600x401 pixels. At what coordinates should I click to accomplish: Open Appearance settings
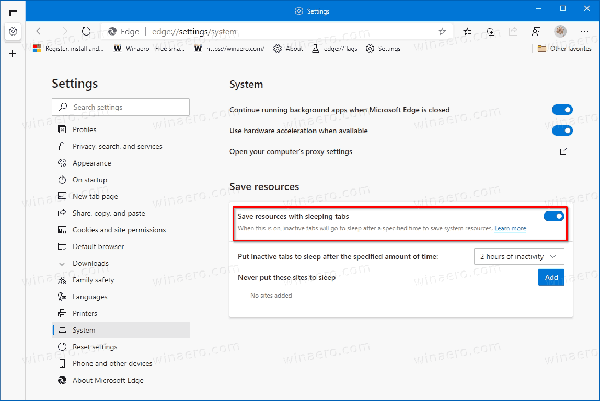tap(121, 163)
